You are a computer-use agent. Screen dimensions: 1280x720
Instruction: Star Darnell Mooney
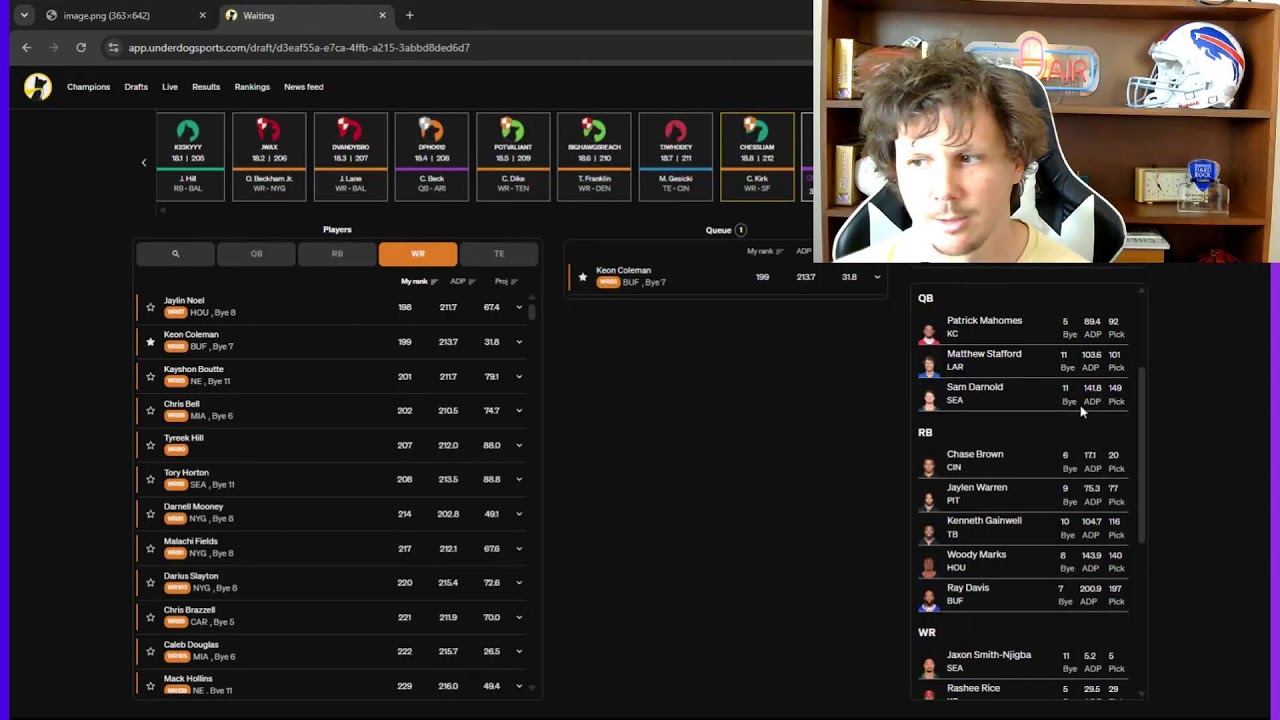[x=150, y=514]
